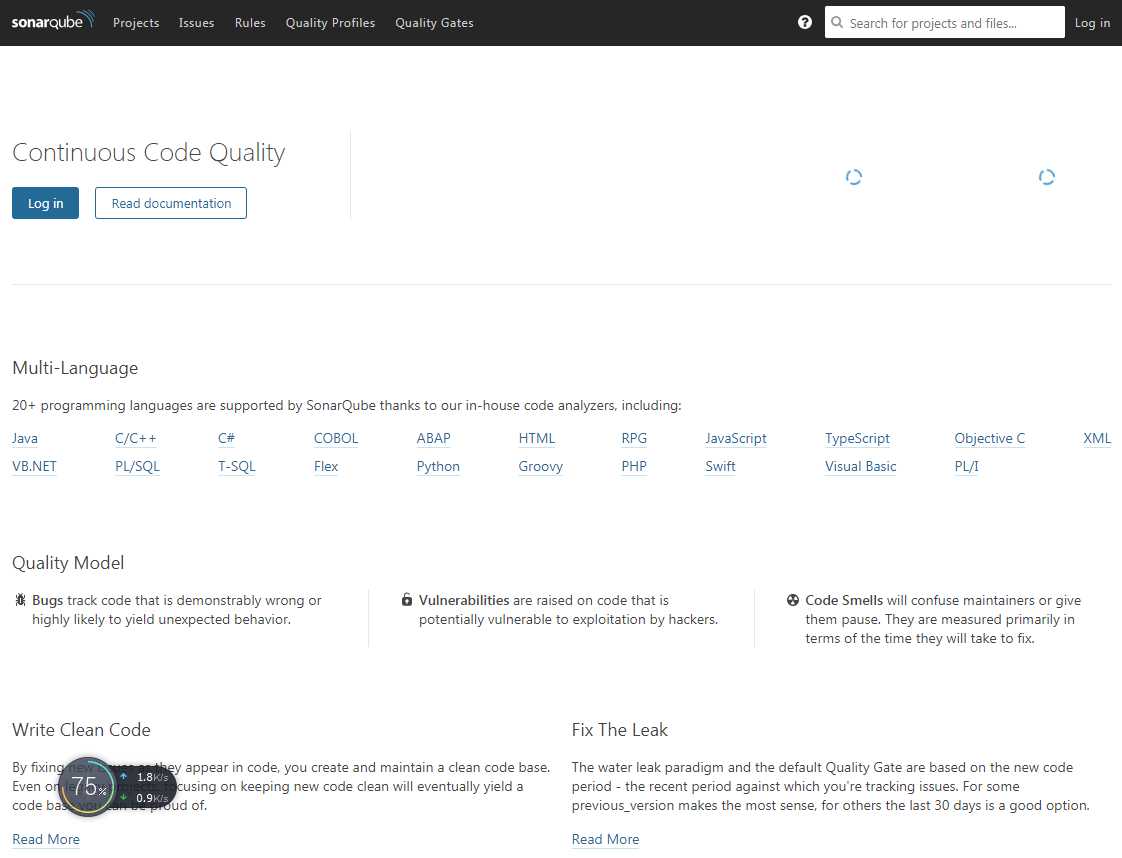Image resolution: width=1122 pixels, height=858 pixels.
Task: Open the ABAP link
Action: pyautogui.click(x=434, y=438)
